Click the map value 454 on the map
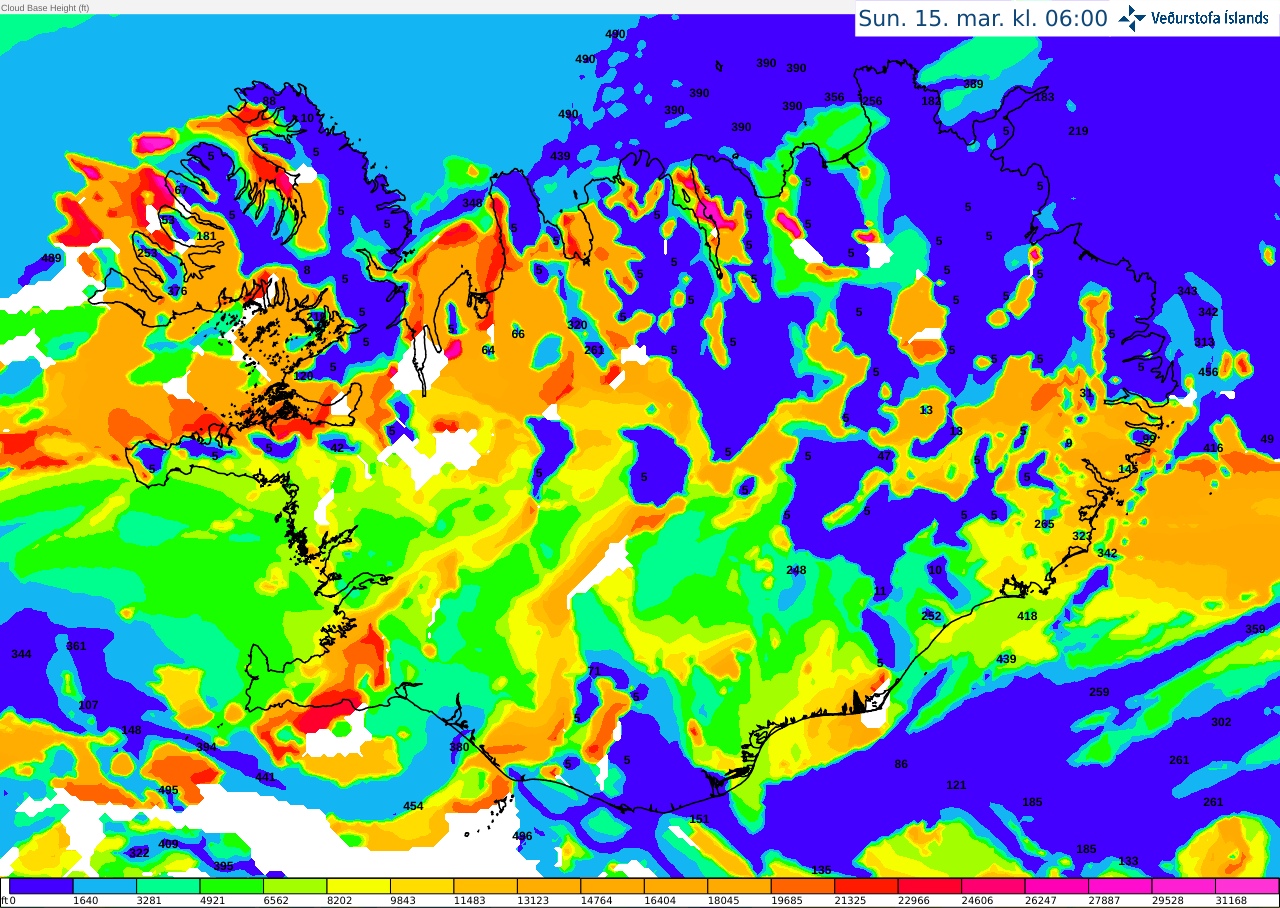Viewport: 1280px width, 908px height. [413, 806]
